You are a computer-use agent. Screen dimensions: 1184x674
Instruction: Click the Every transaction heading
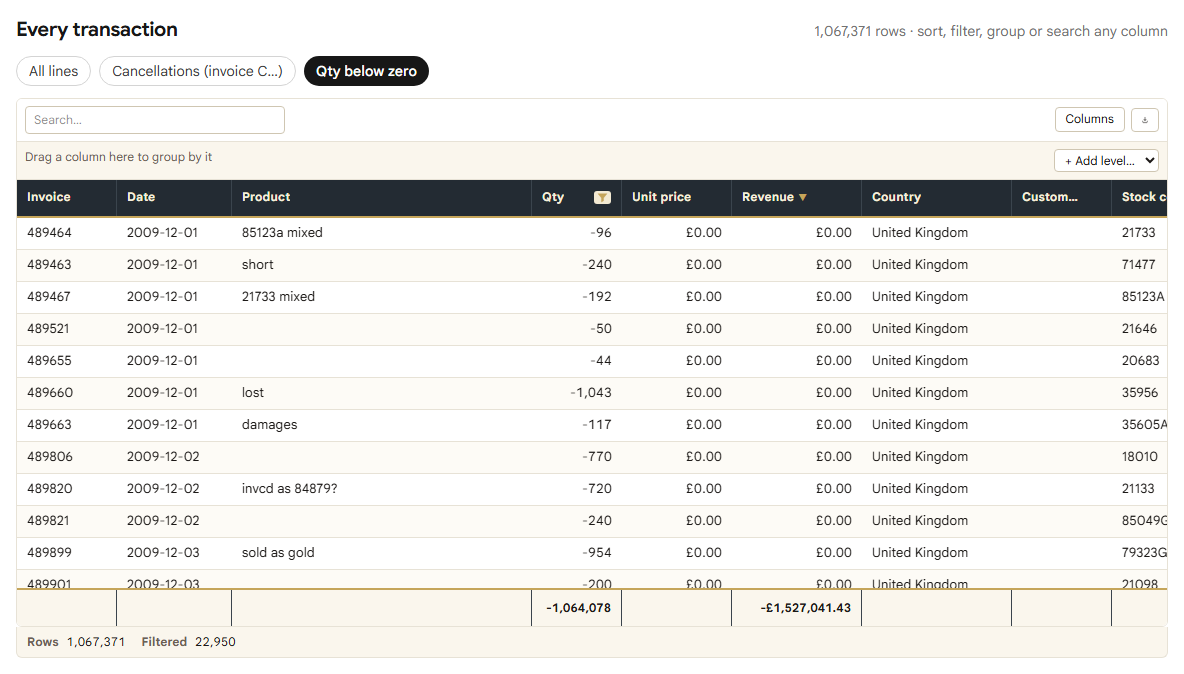[x=97, y=29]
